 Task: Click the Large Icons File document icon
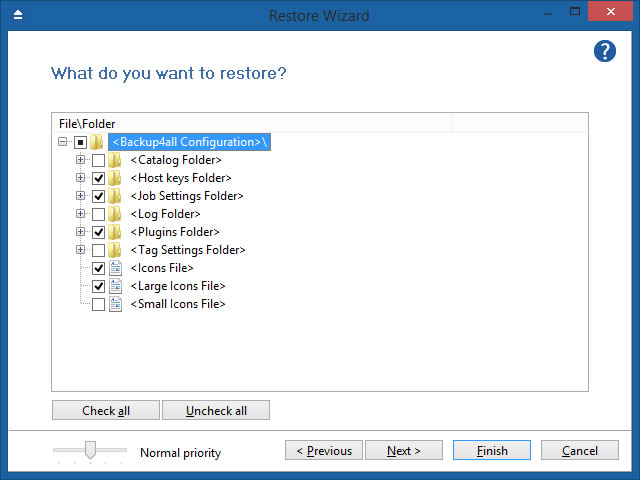(116, 286)
